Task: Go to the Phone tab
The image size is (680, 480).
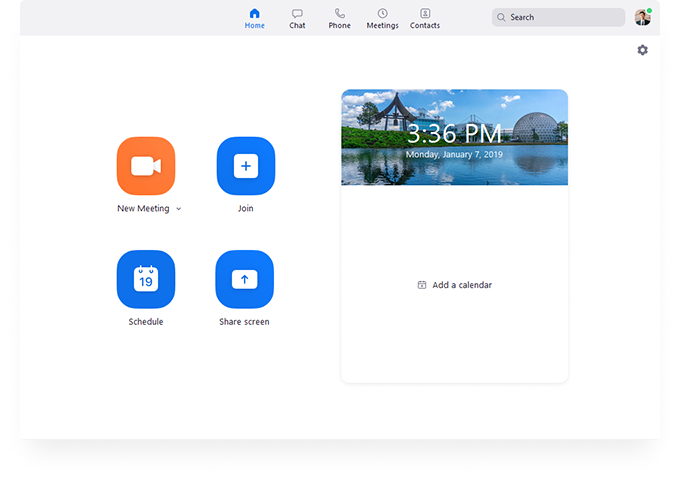Action: coord(340,18)
